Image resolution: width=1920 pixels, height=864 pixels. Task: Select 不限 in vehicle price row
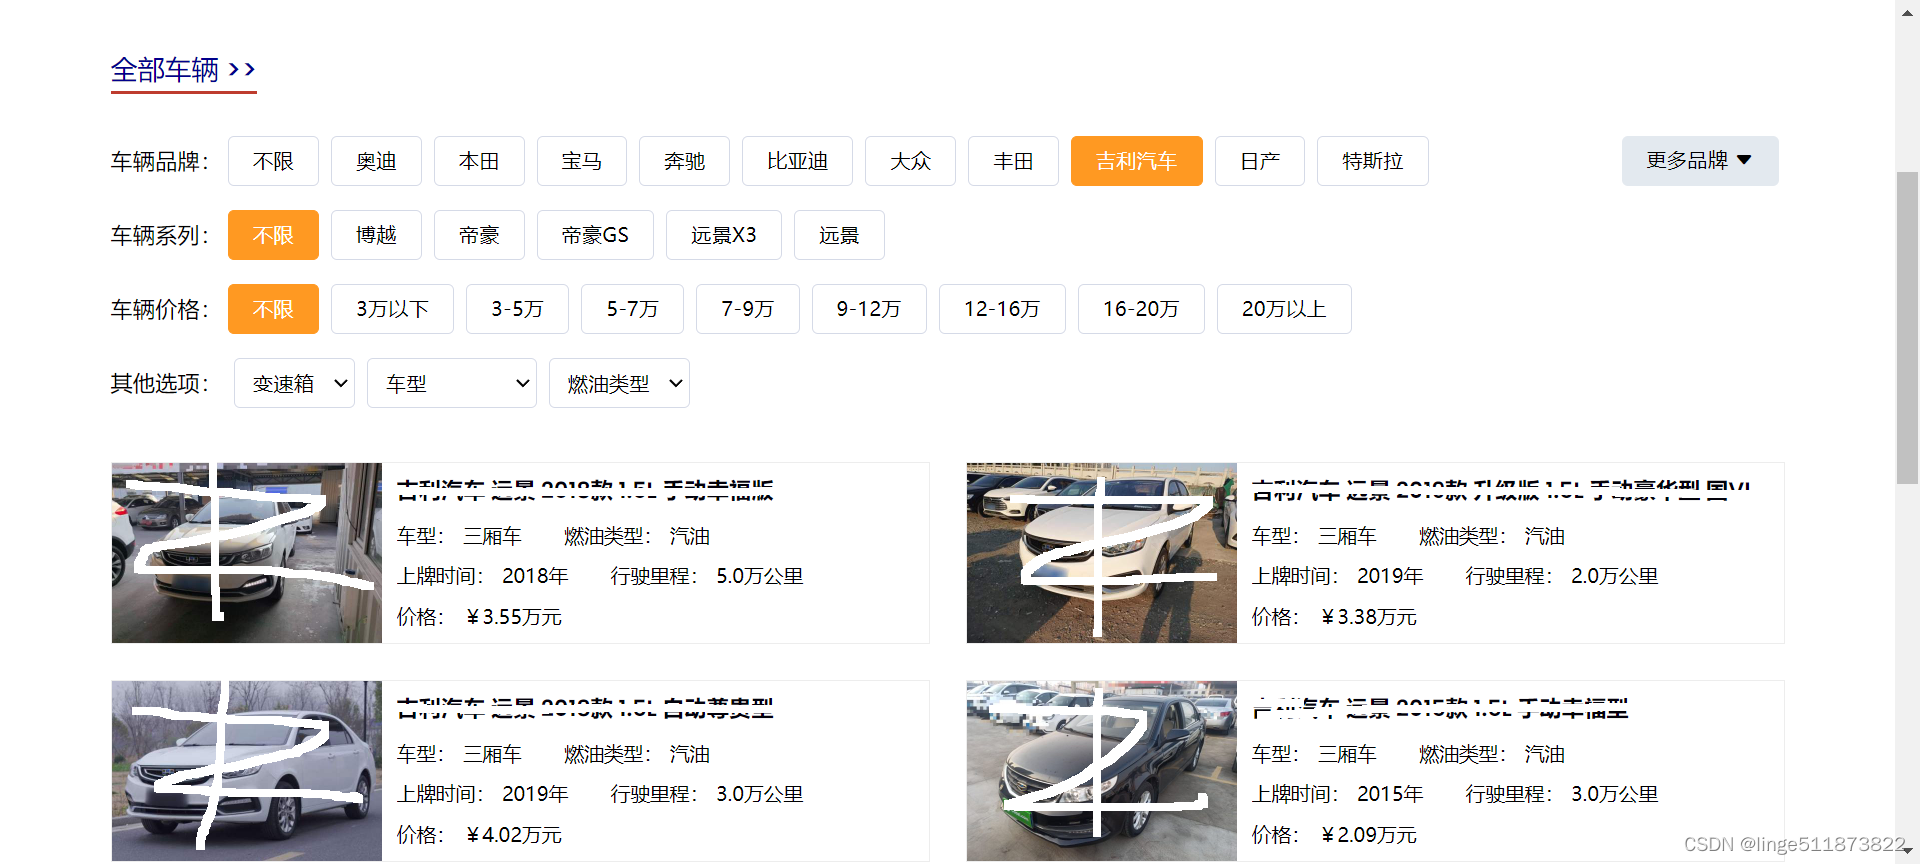click(273, 309)
